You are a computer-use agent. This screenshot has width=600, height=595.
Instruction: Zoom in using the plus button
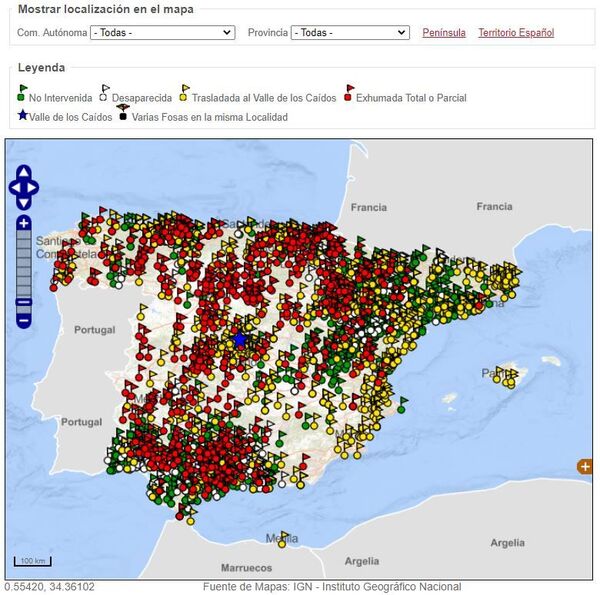pyautogui.click(x=24, y=223)
